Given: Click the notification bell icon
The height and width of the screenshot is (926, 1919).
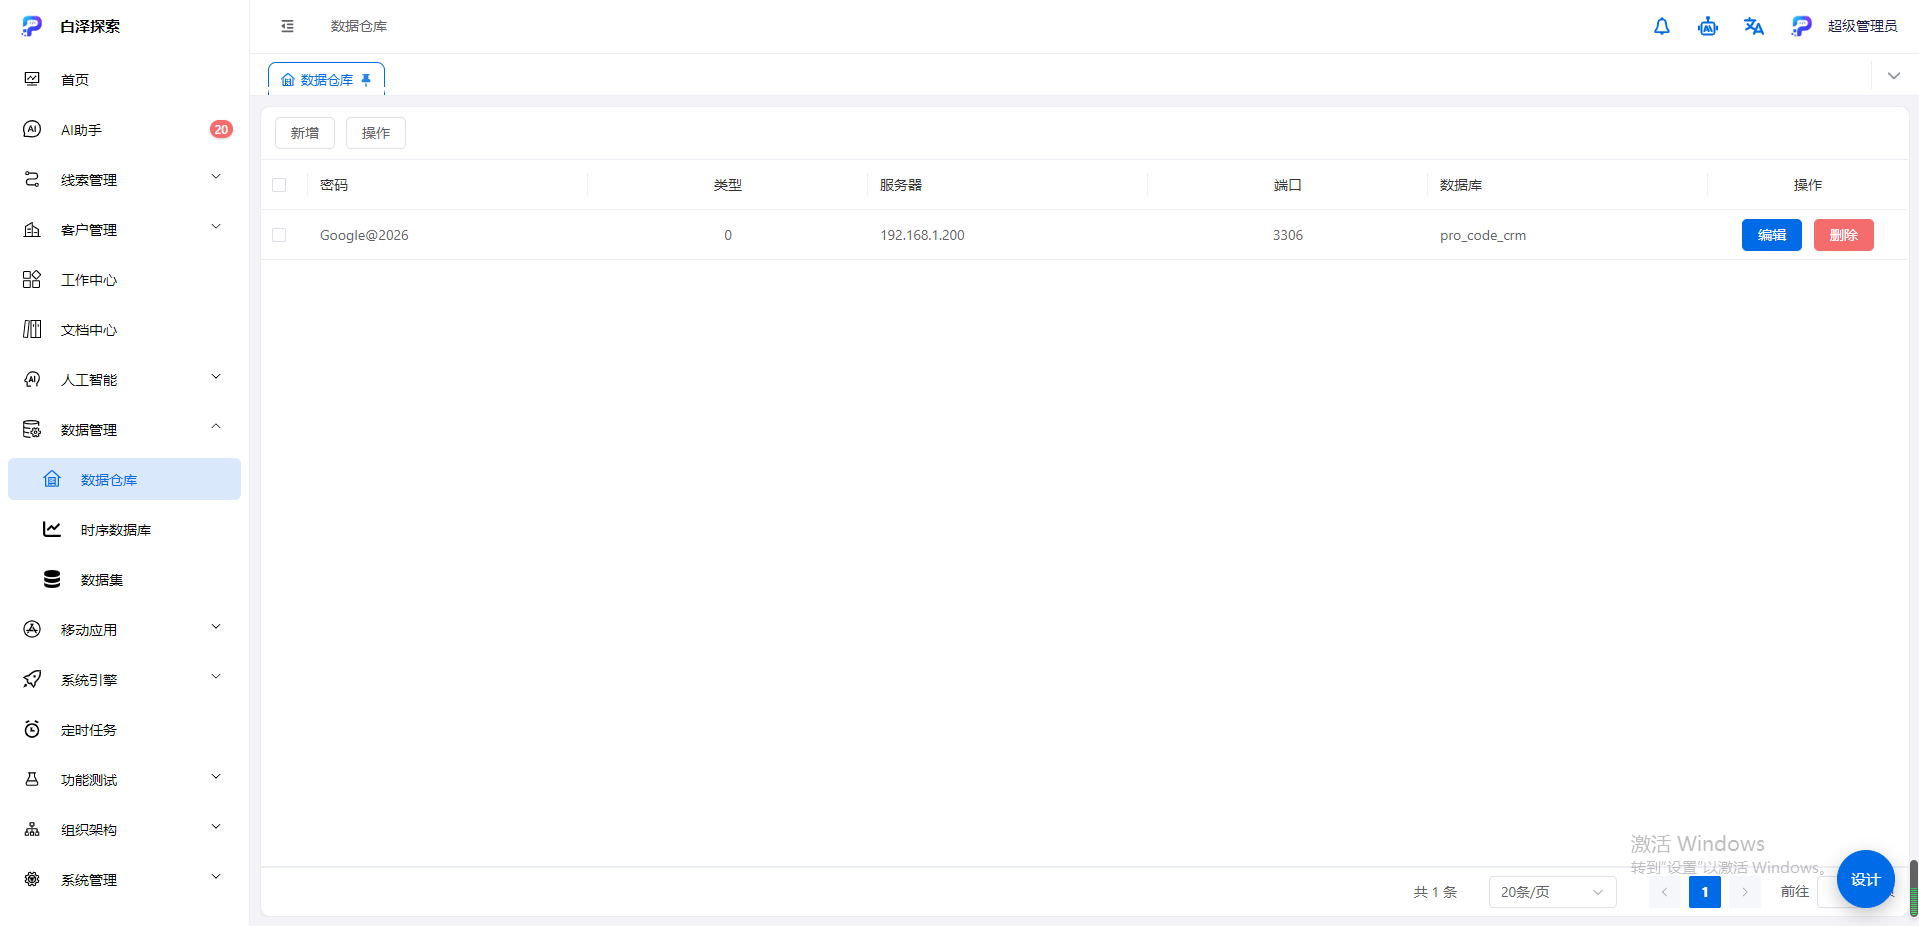Looking at the screenshot, I should coord(1662,26).
